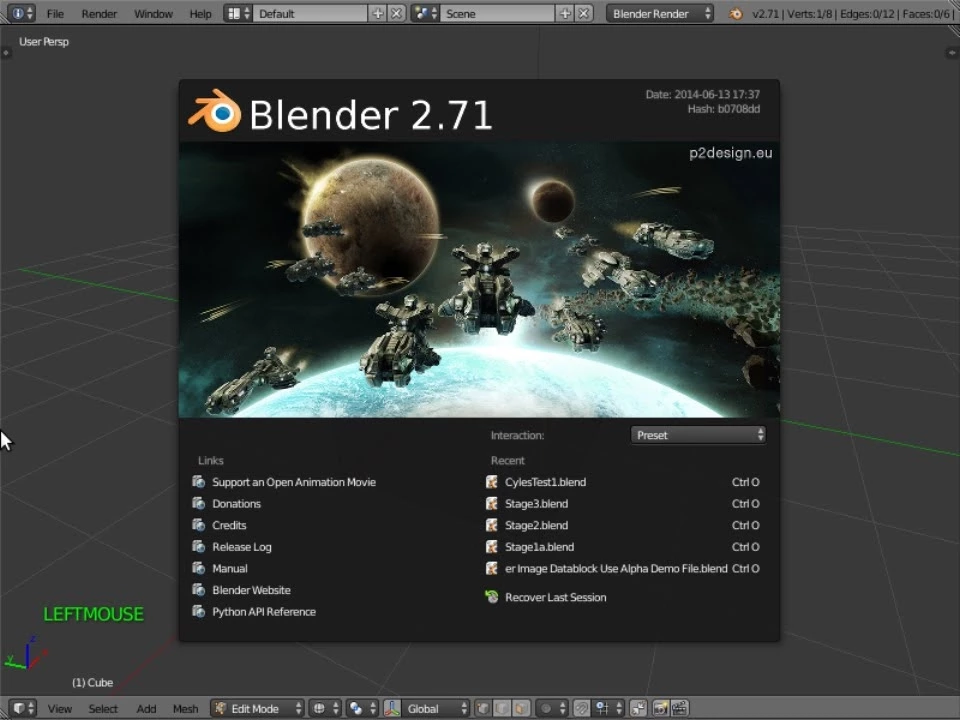Viewport: 960px width, 720px height.
Task: Click the Scene name field
Action: pyautogui.click(x=497, y=13)
